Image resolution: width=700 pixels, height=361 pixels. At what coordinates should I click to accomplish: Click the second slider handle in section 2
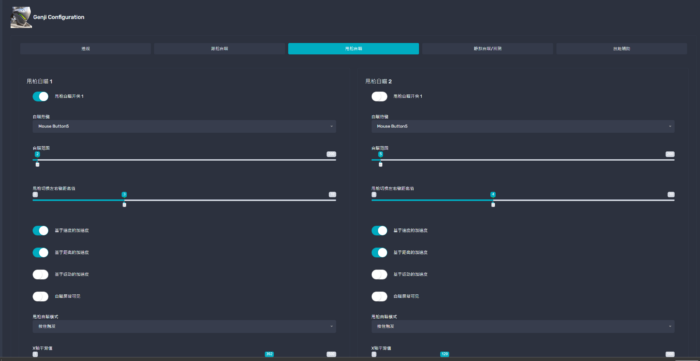coord(493,205)
